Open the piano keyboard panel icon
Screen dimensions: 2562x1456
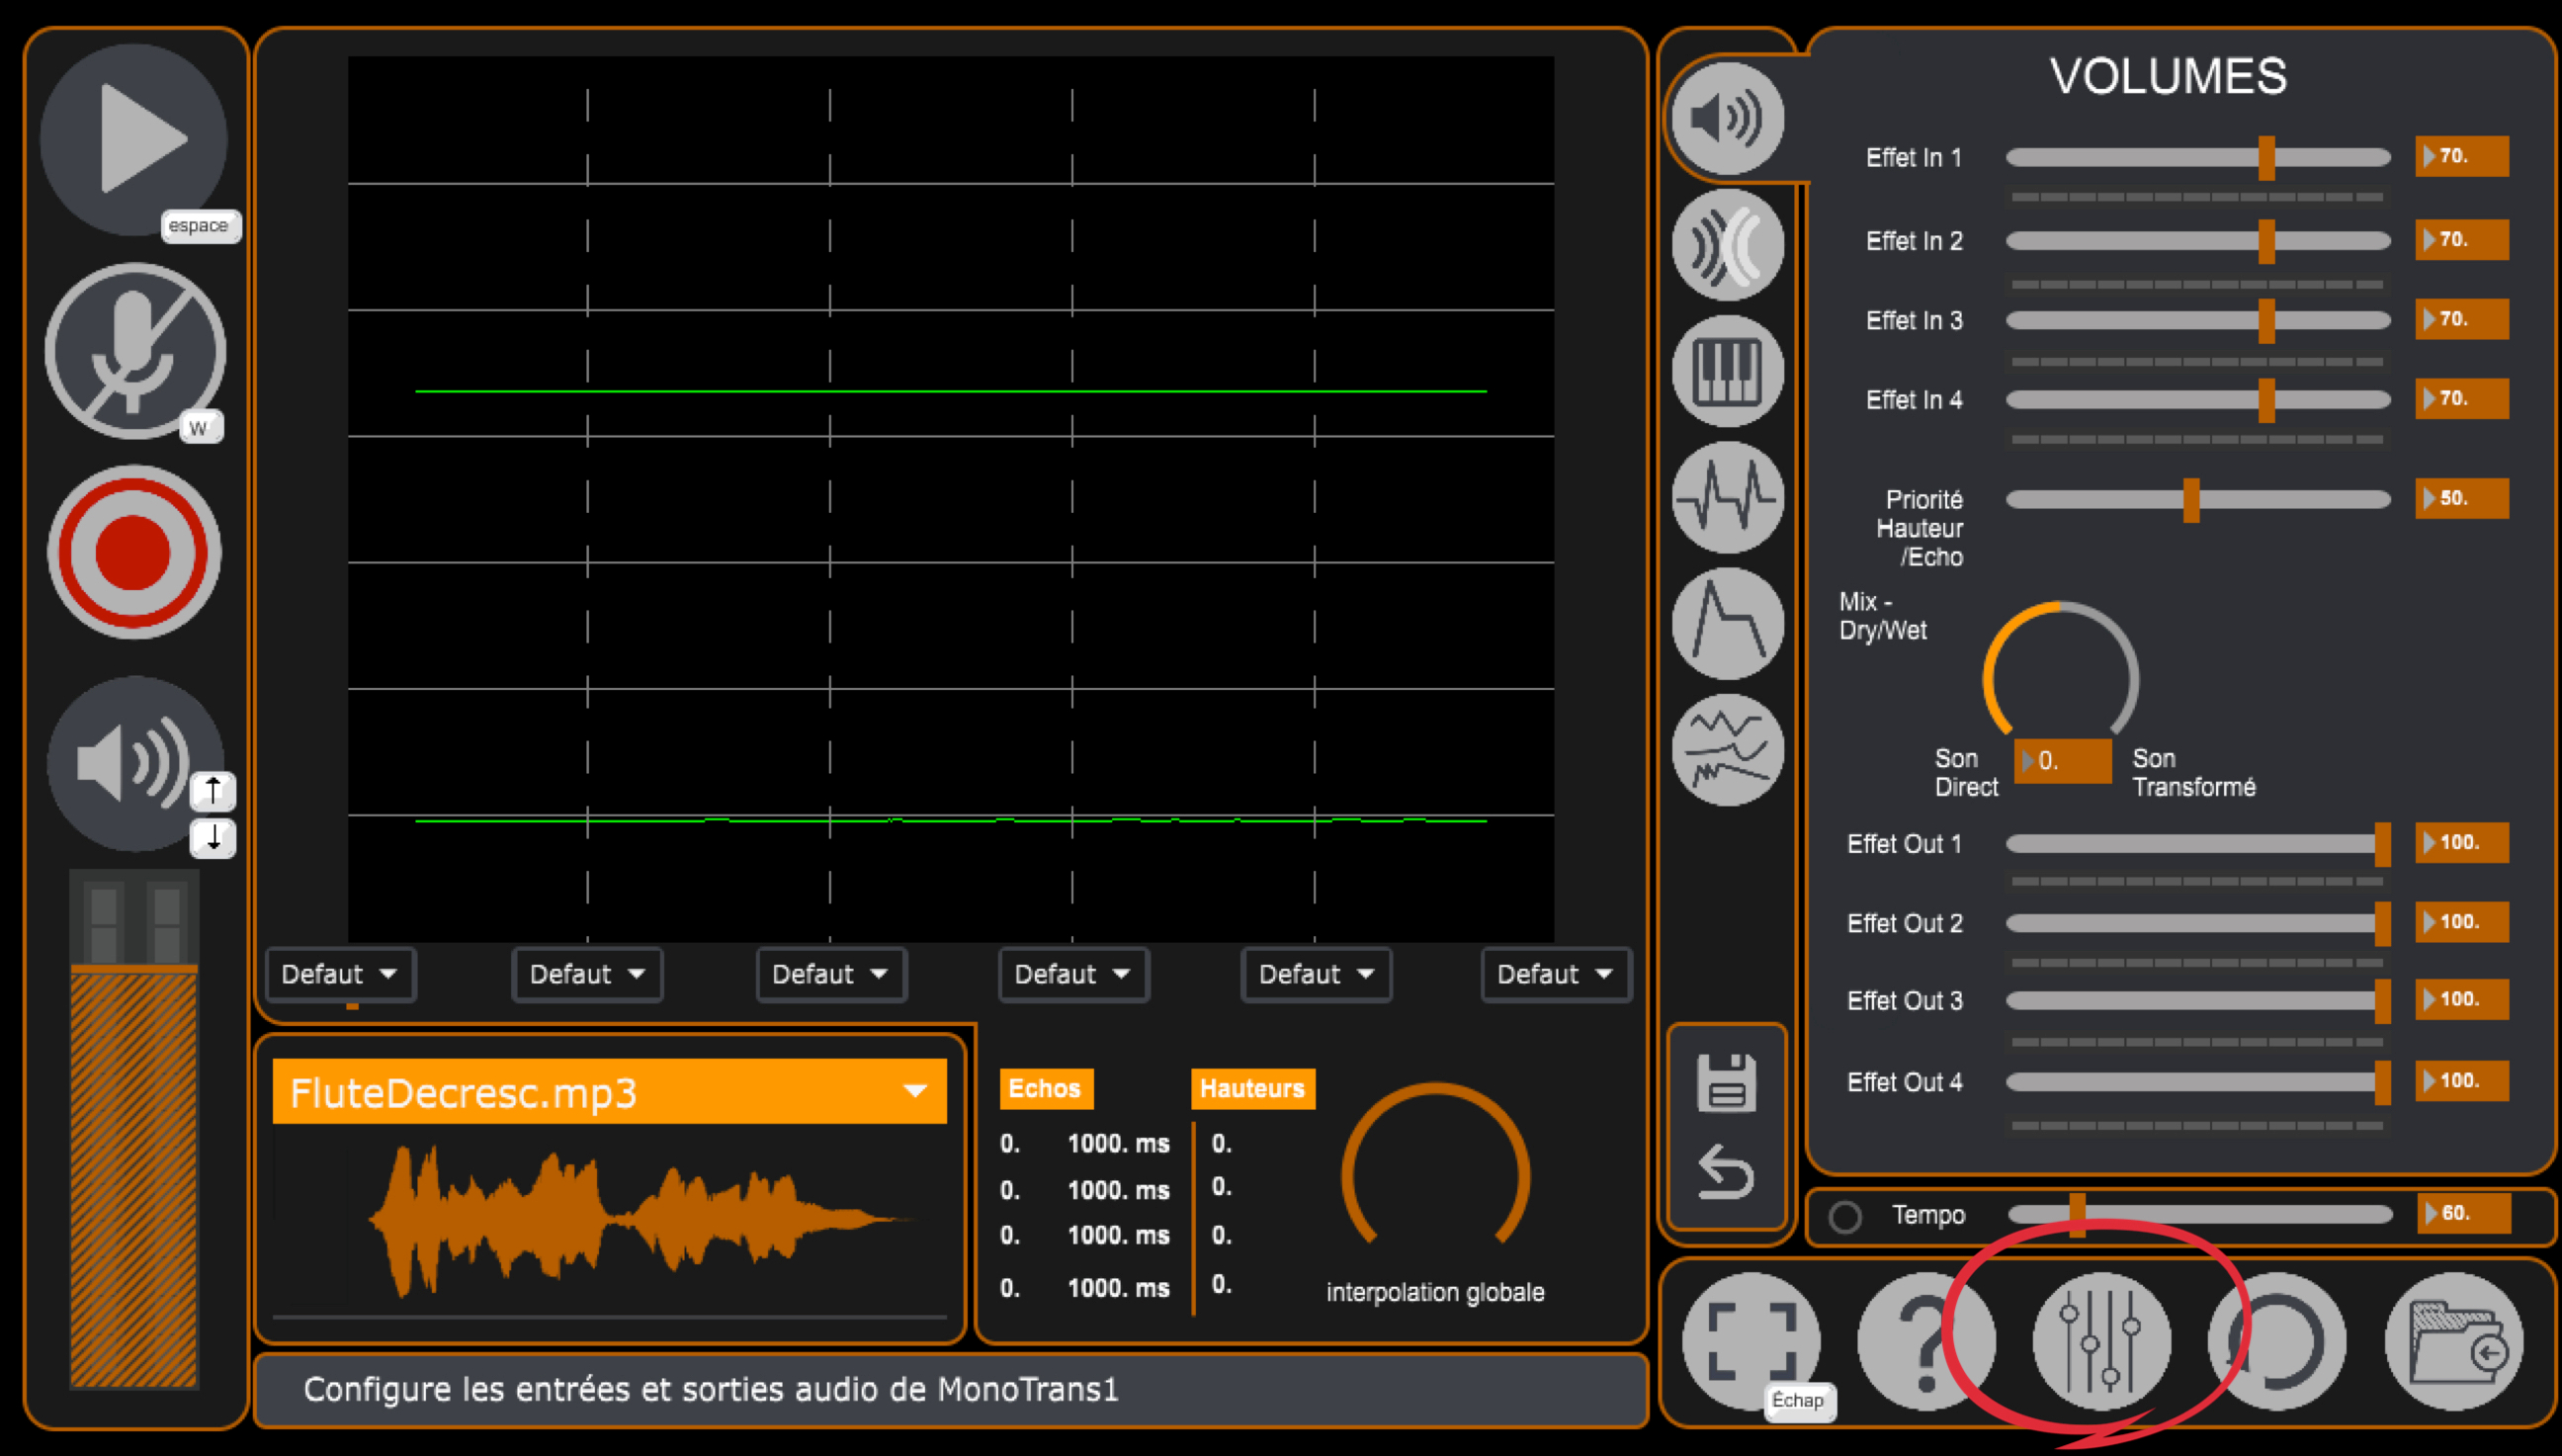tap(1727, 371)
